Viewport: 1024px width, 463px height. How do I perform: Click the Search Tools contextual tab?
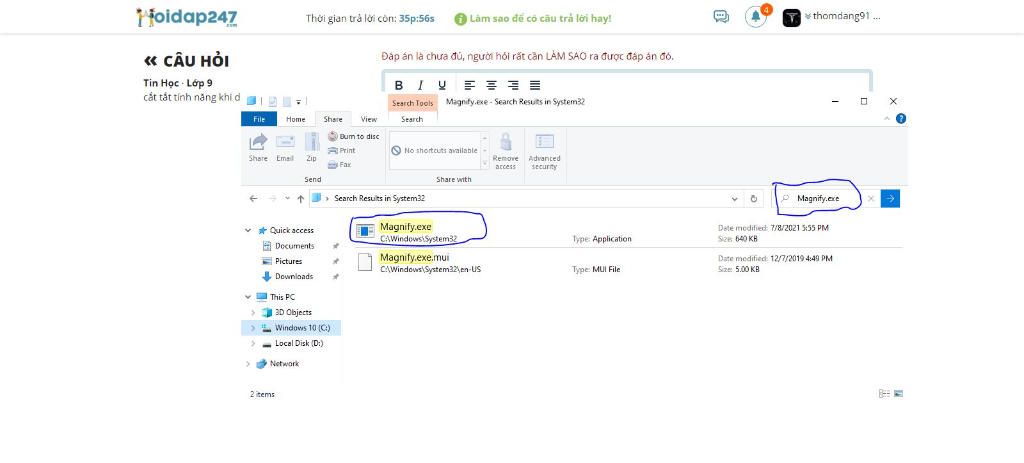pyautogui.click(x=412, y=103)
